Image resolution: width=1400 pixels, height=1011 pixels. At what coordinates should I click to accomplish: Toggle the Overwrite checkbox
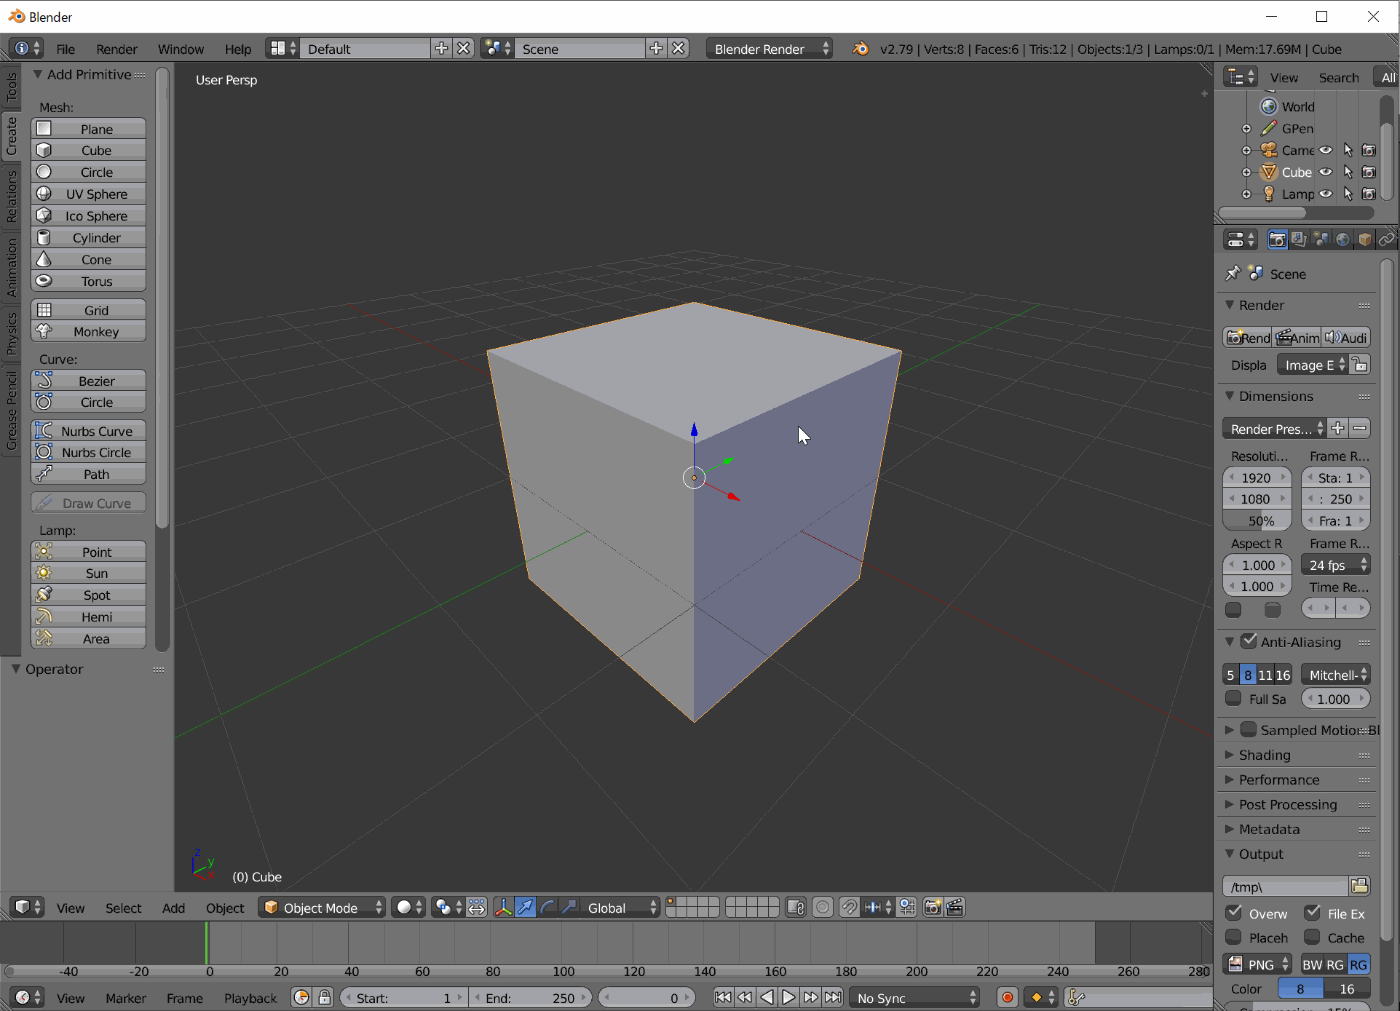[x=1234, y=912]
